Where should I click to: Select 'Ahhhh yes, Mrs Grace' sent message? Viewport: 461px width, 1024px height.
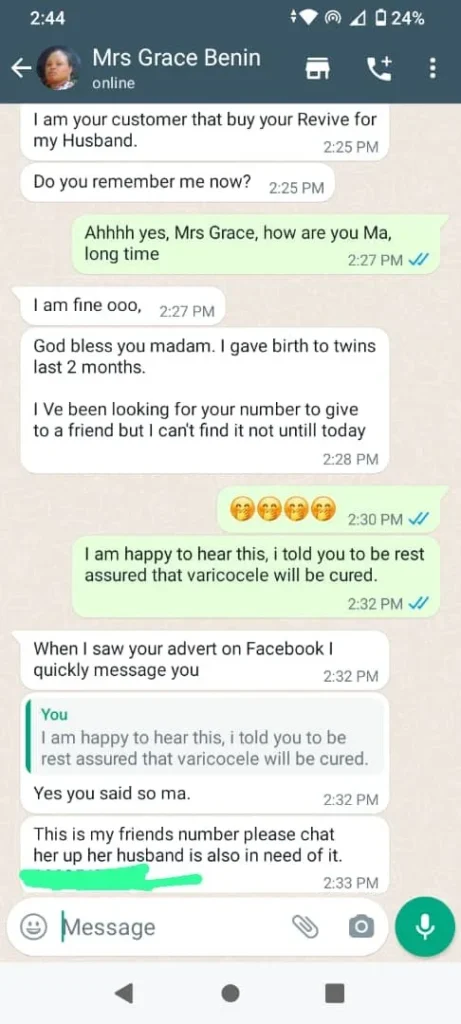261,244
